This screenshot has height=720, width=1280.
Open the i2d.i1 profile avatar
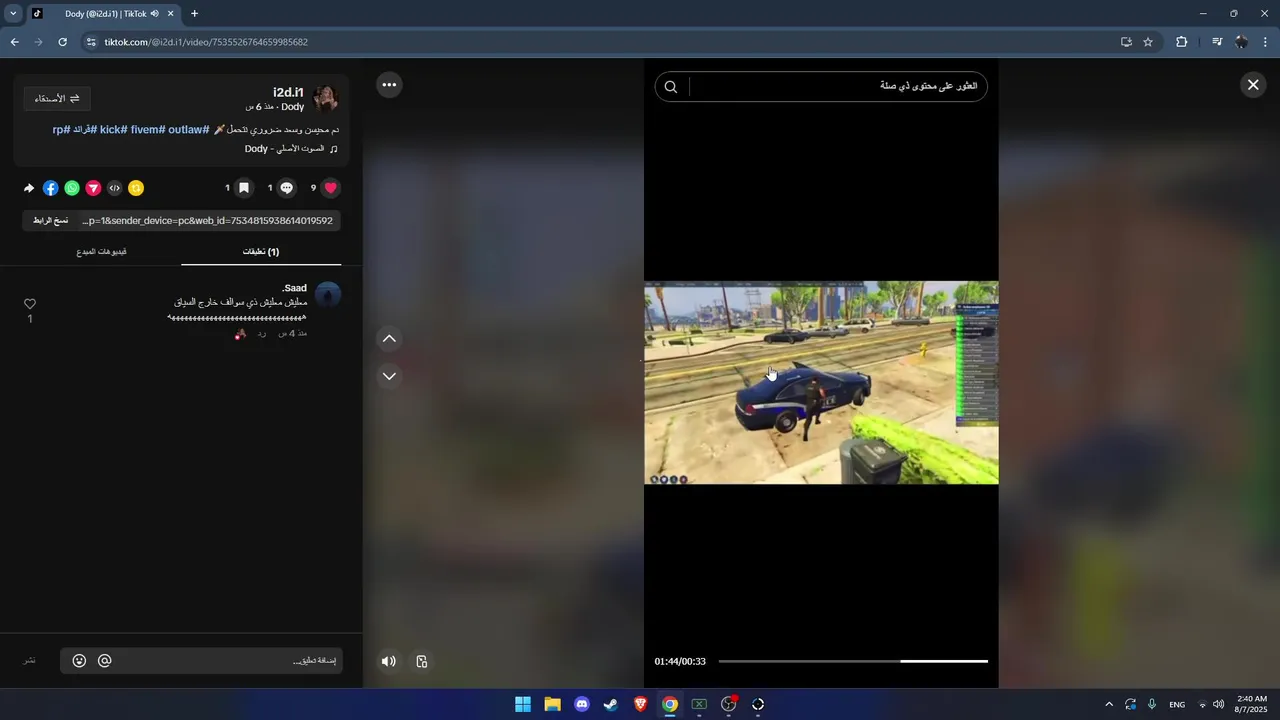click(x=326, y=98)
